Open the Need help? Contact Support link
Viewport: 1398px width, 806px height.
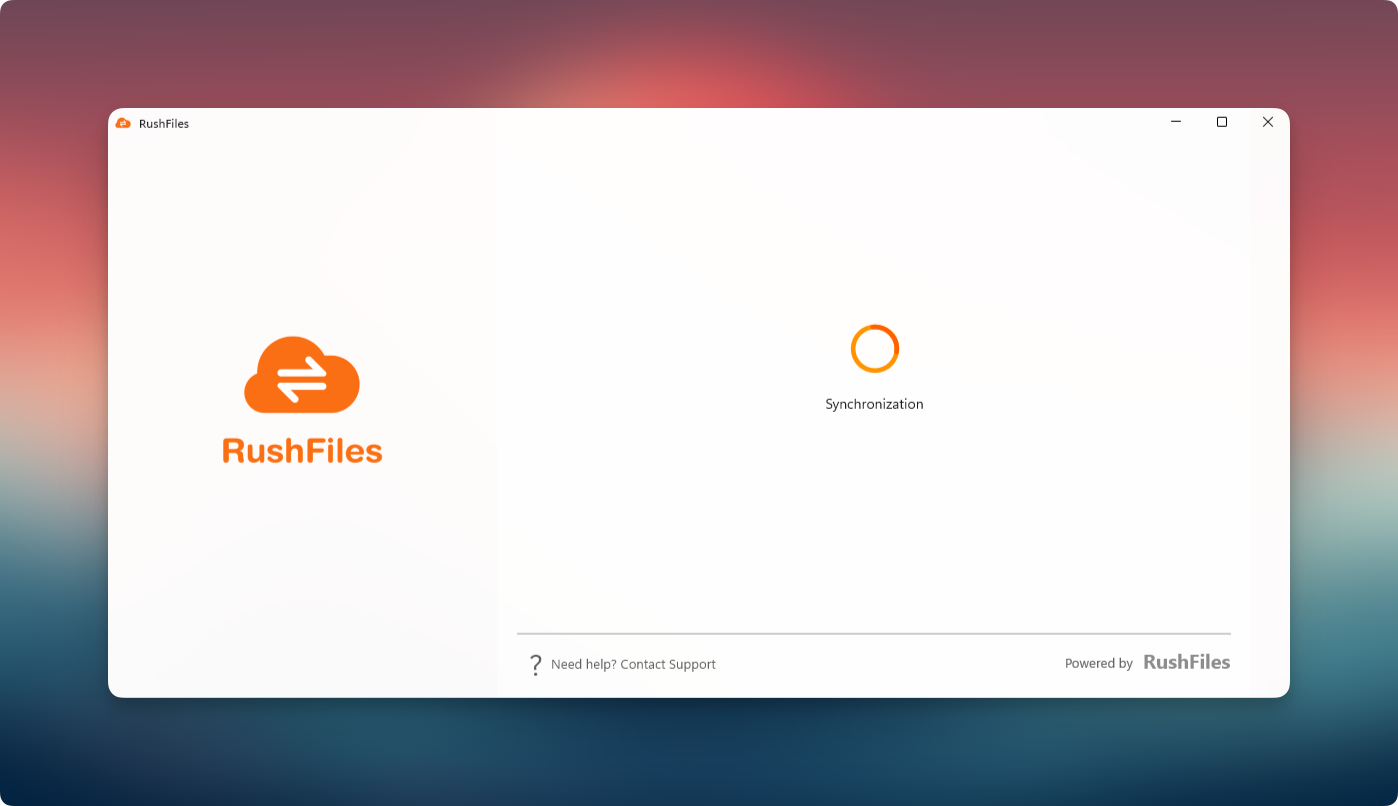633,664
